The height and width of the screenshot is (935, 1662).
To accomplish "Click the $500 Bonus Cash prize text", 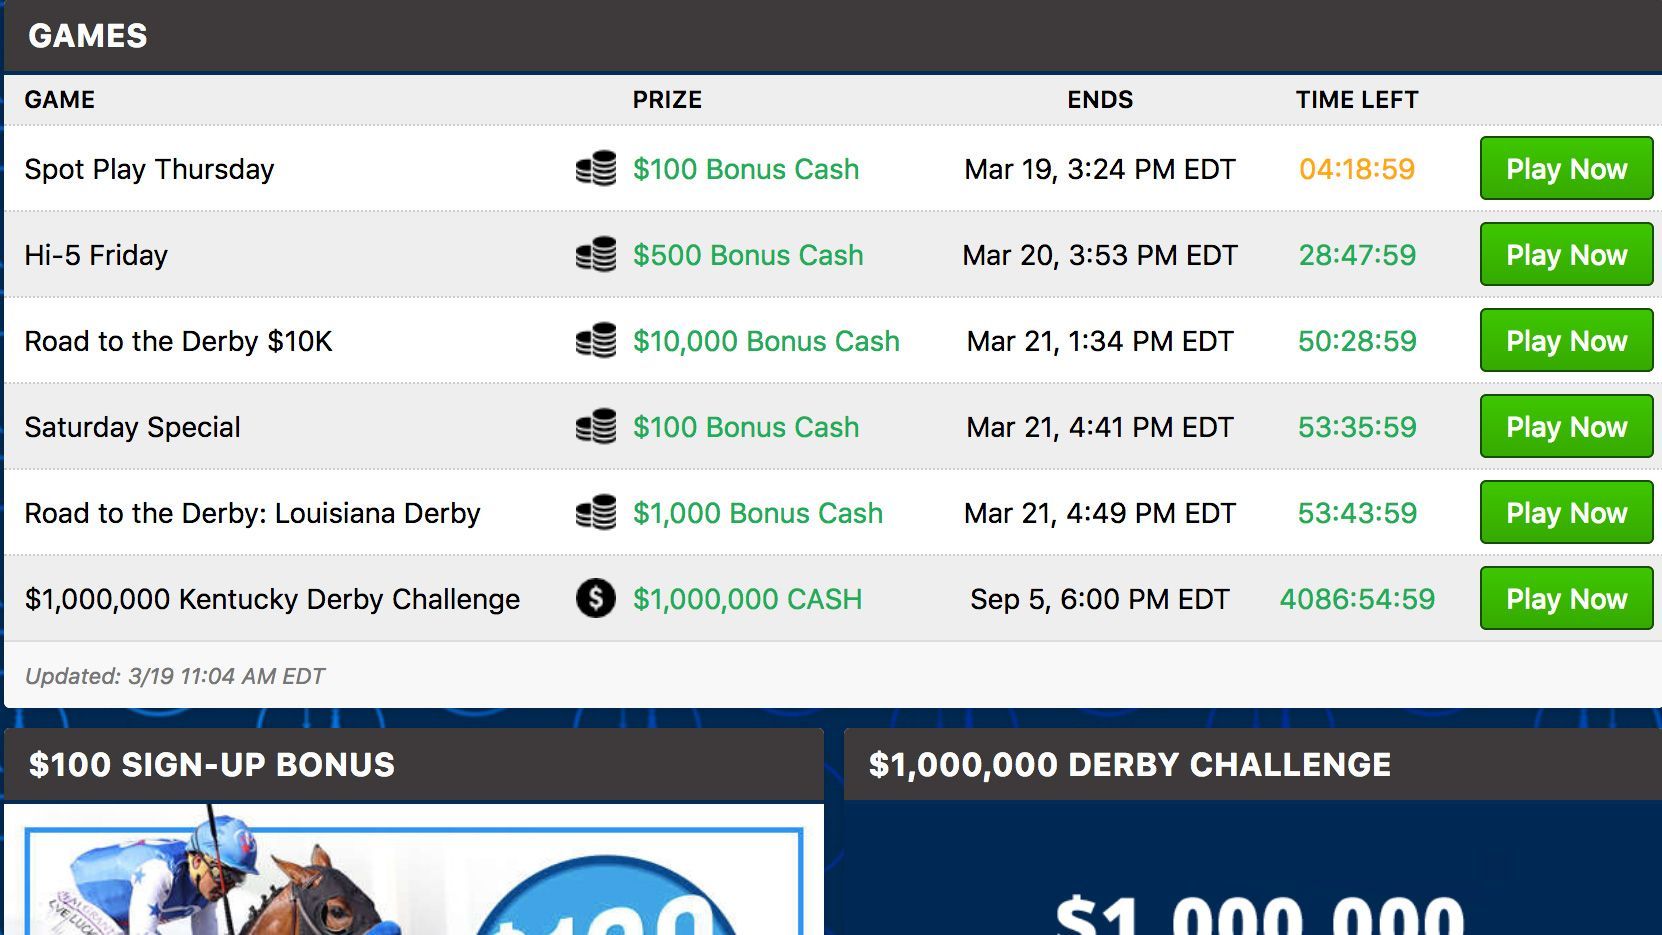I will 747,255.
